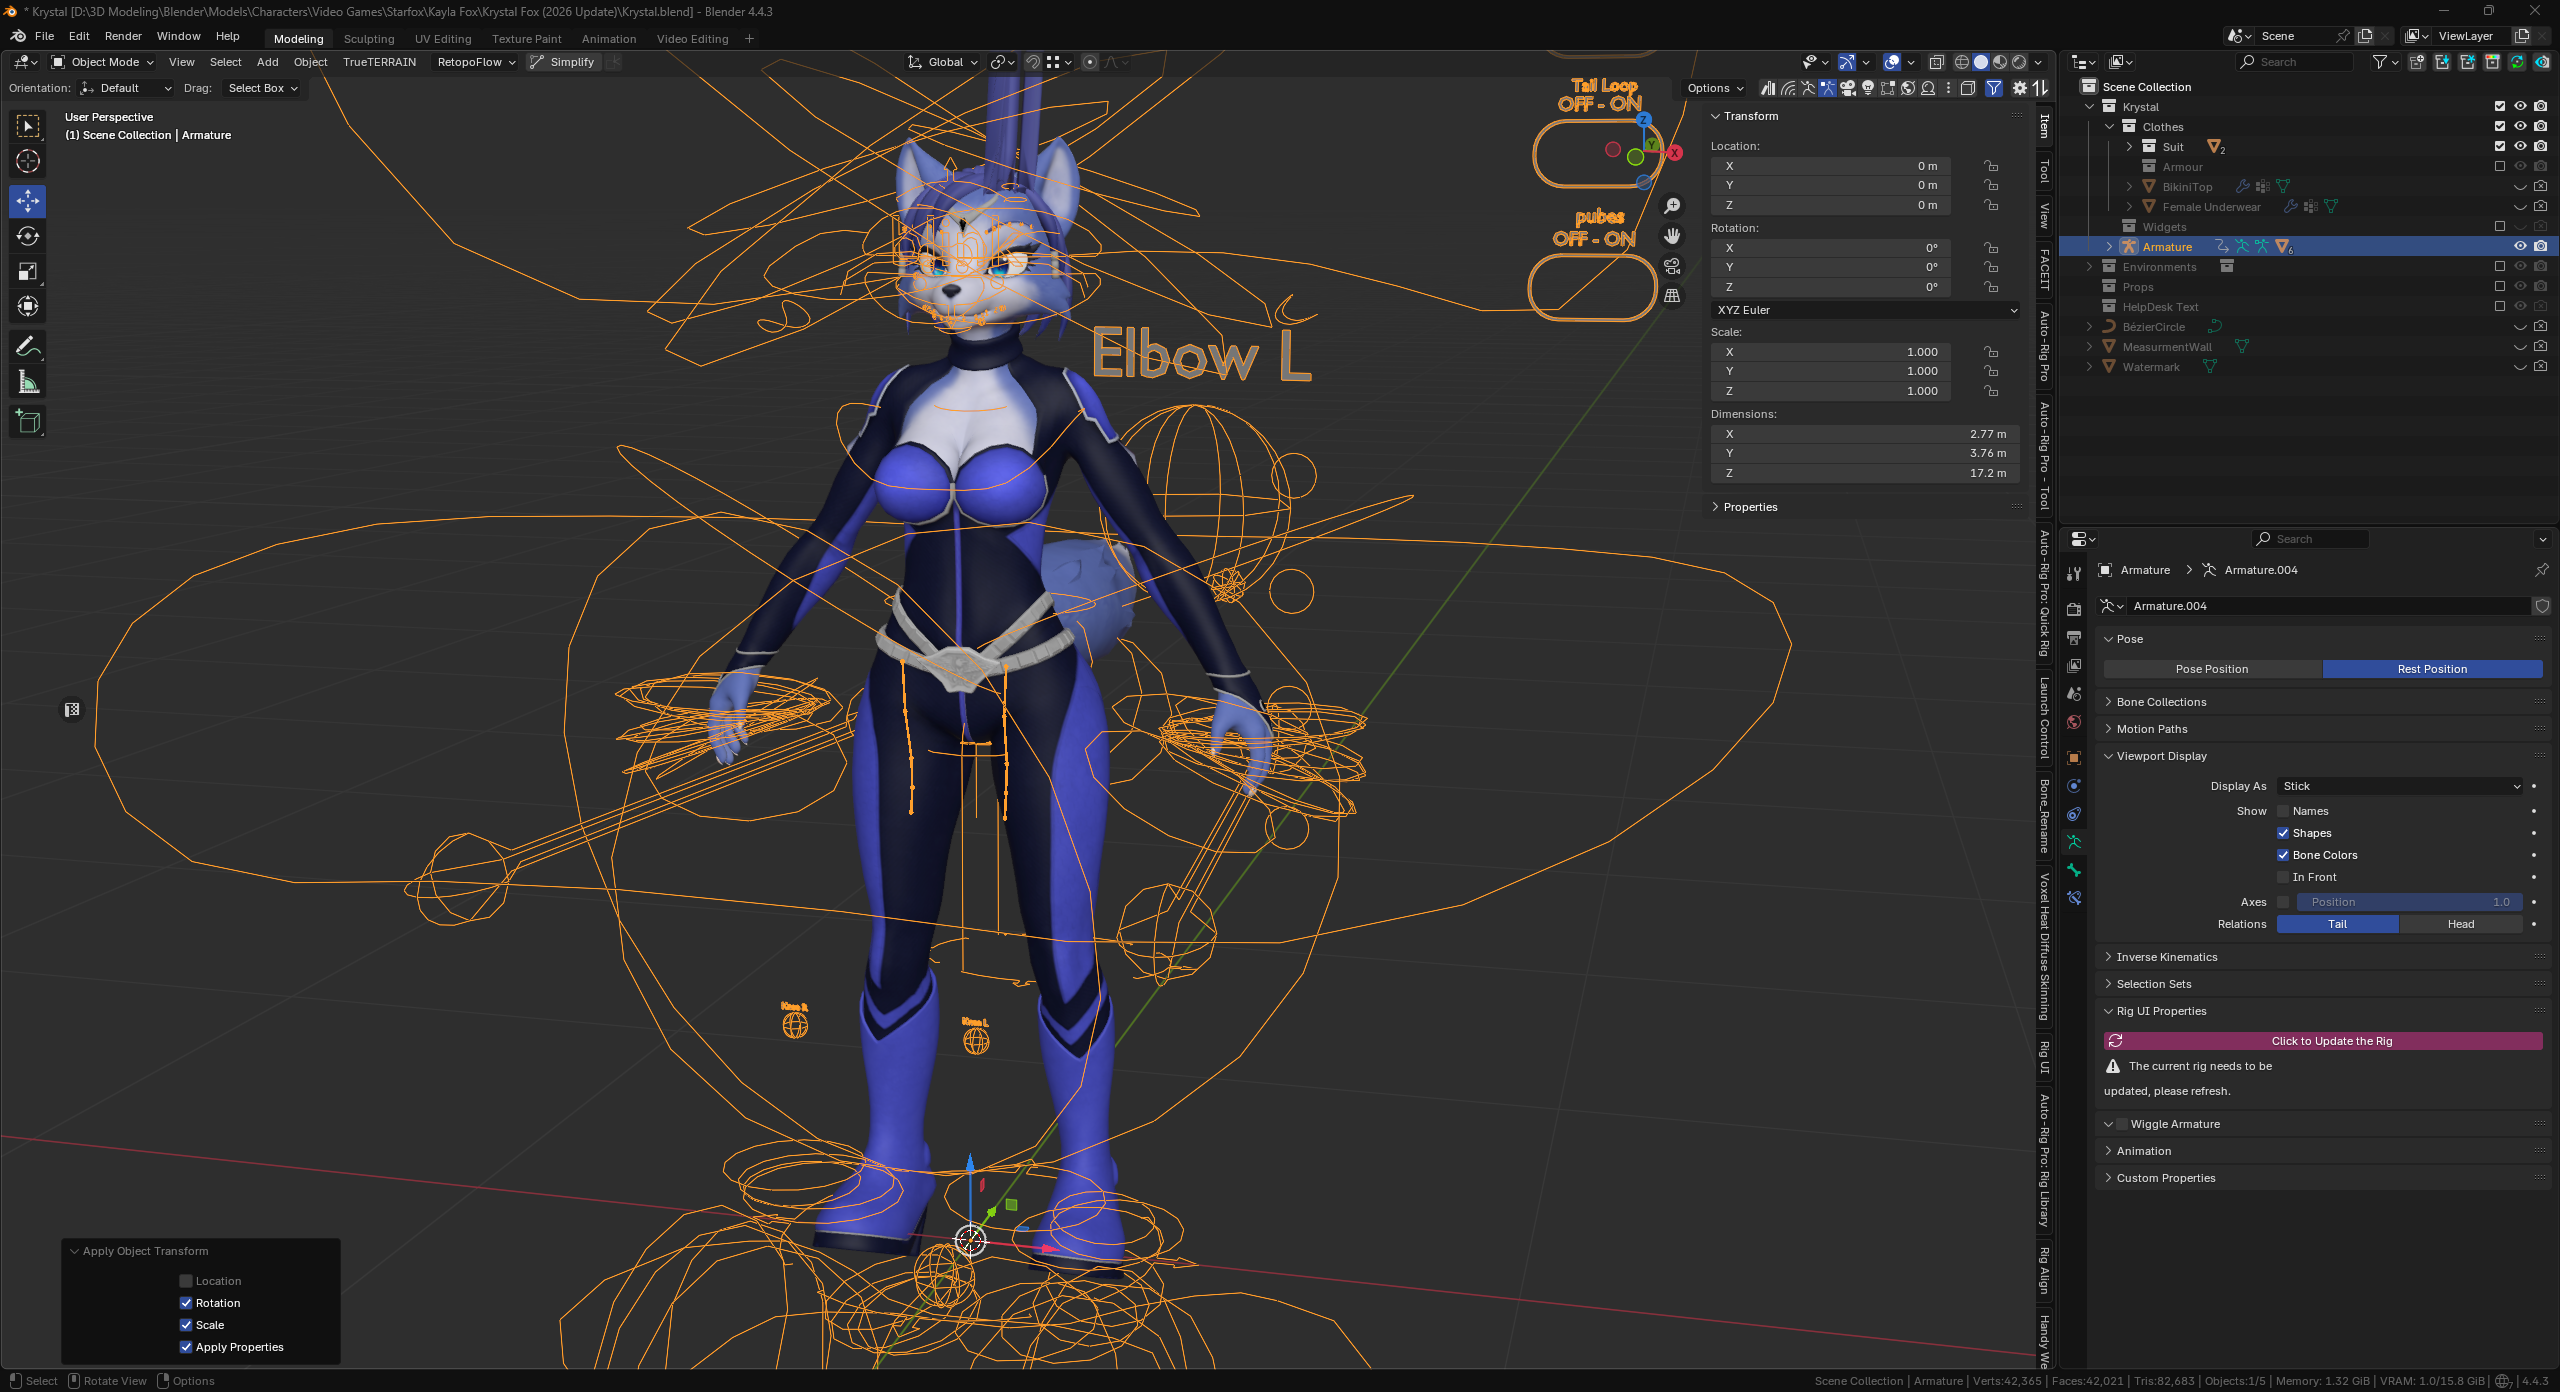Viewport: 2560px width, 1392px height.
Task: Click the Pose Position button
Action: [x=2212, y=669]
